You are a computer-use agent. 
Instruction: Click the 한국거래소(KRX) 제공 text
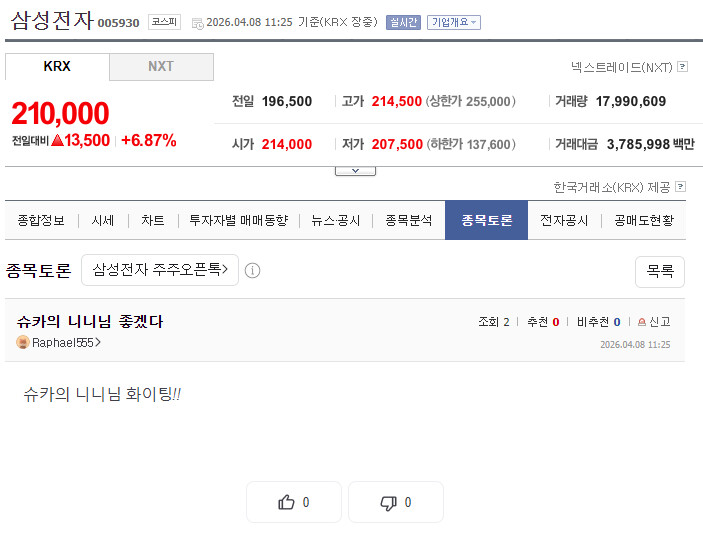point(612,187)
